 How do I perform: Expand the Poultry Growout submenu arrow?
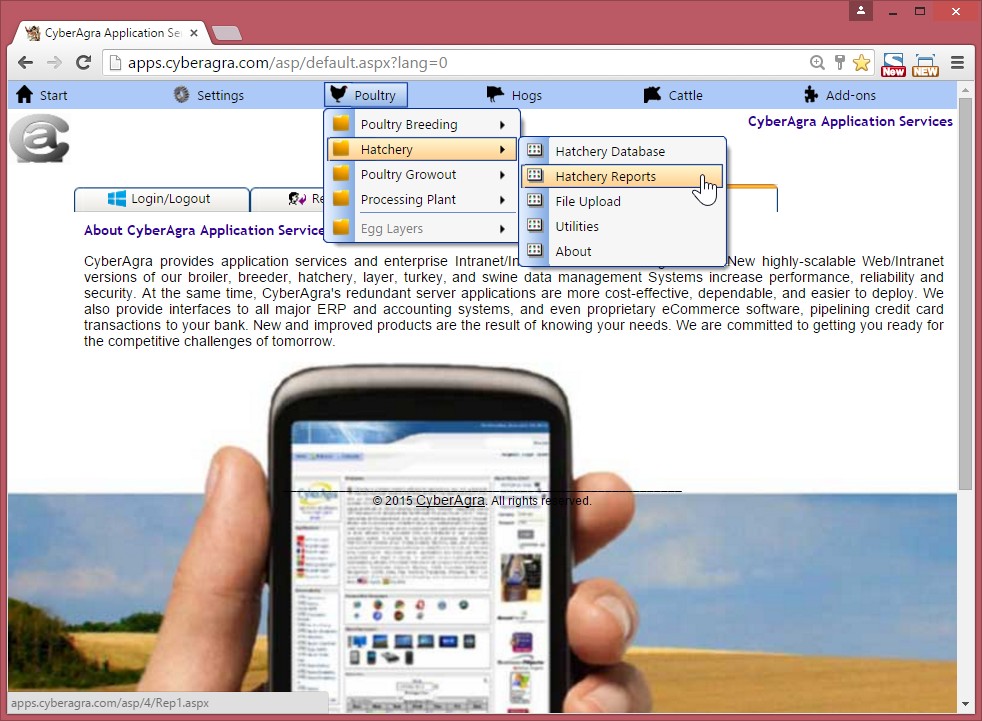[x=502, y=175]
